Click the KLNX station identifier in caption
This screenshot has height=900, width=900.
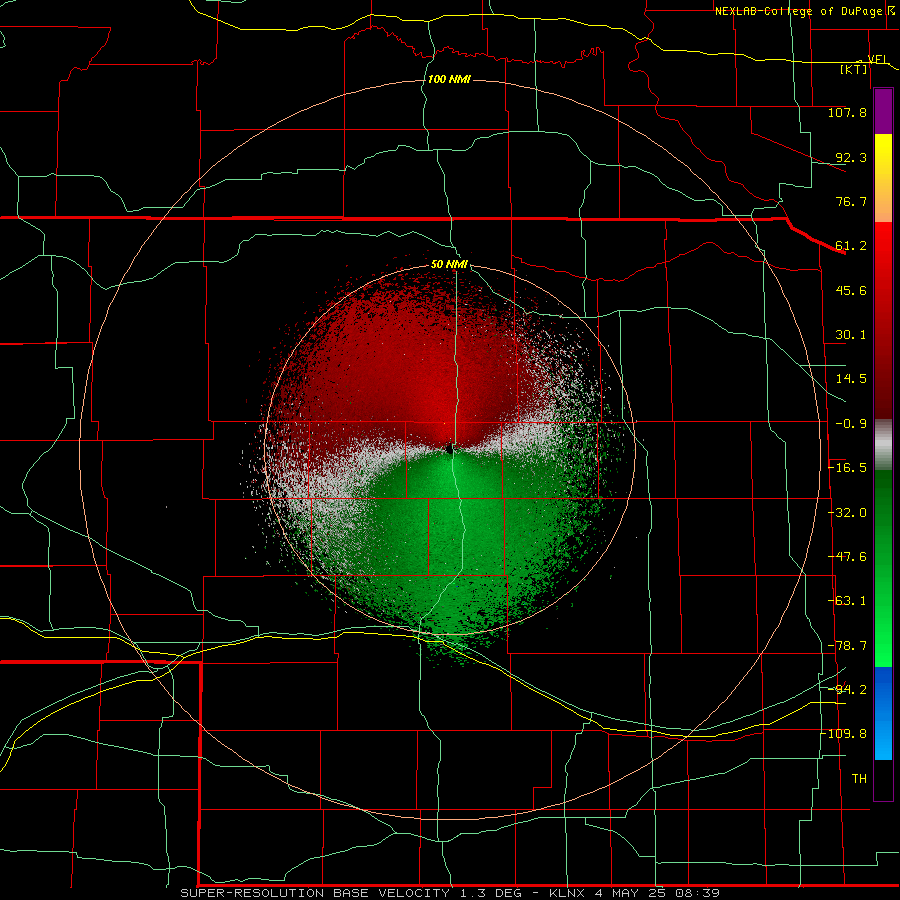[x=568, y=893]
